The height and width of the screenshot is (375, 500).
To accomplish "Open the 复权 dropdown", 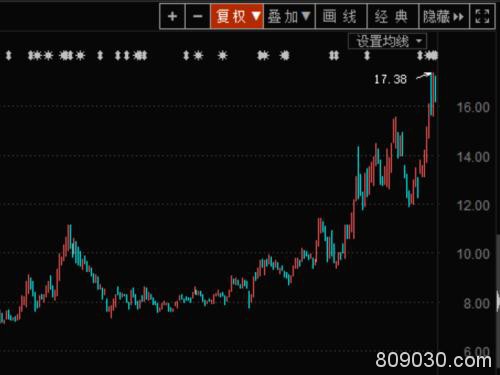I will tap(237, 16).
